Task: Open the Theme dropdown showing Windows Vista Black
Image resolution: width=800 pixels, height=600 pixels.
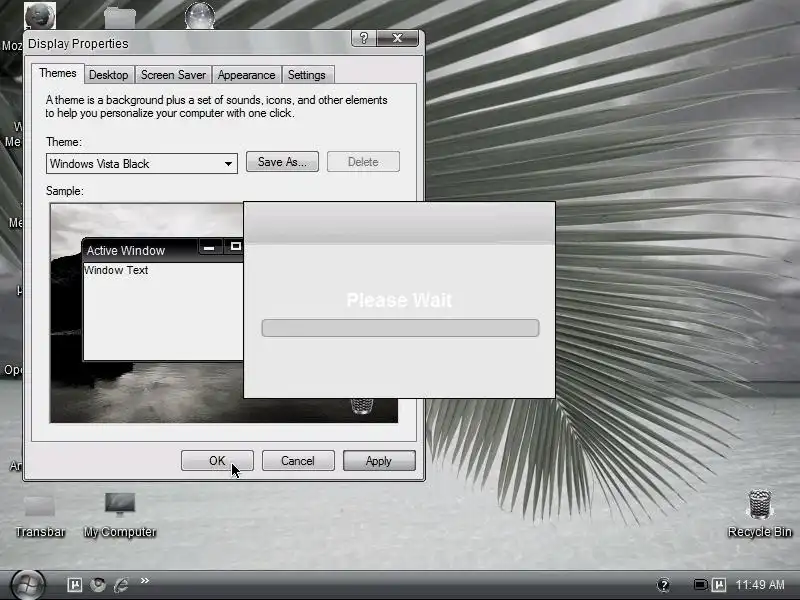Action: point(142,164)
